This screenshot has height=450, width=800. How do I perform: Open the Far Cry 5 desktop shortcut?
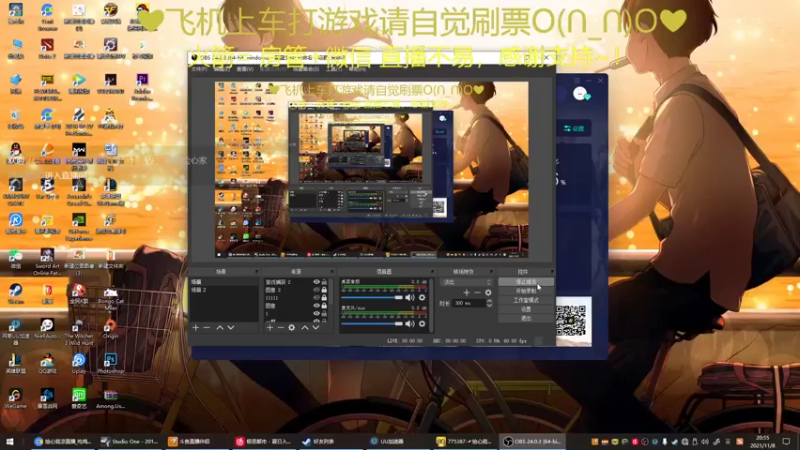[x=47, y=189]
